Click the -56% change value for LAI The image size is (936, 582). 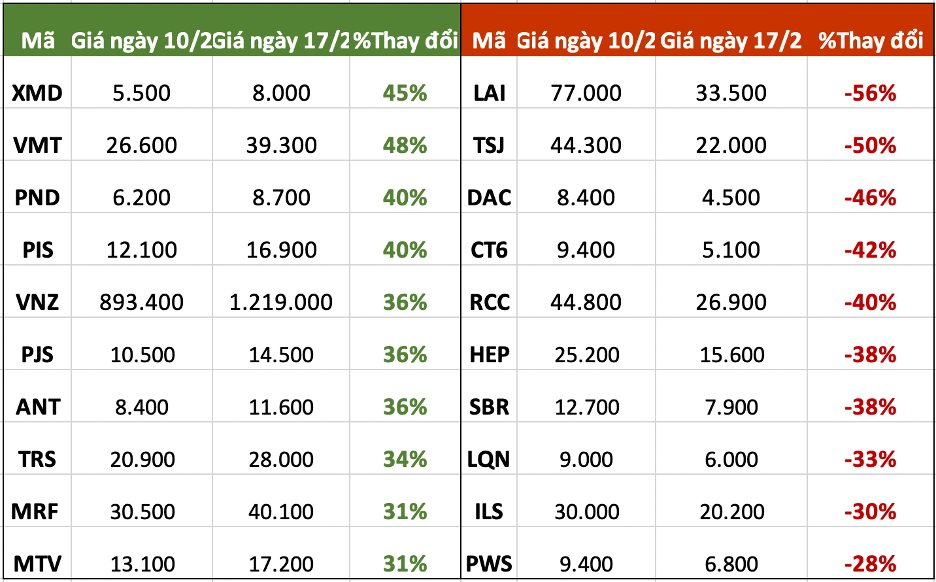point(869,93)
